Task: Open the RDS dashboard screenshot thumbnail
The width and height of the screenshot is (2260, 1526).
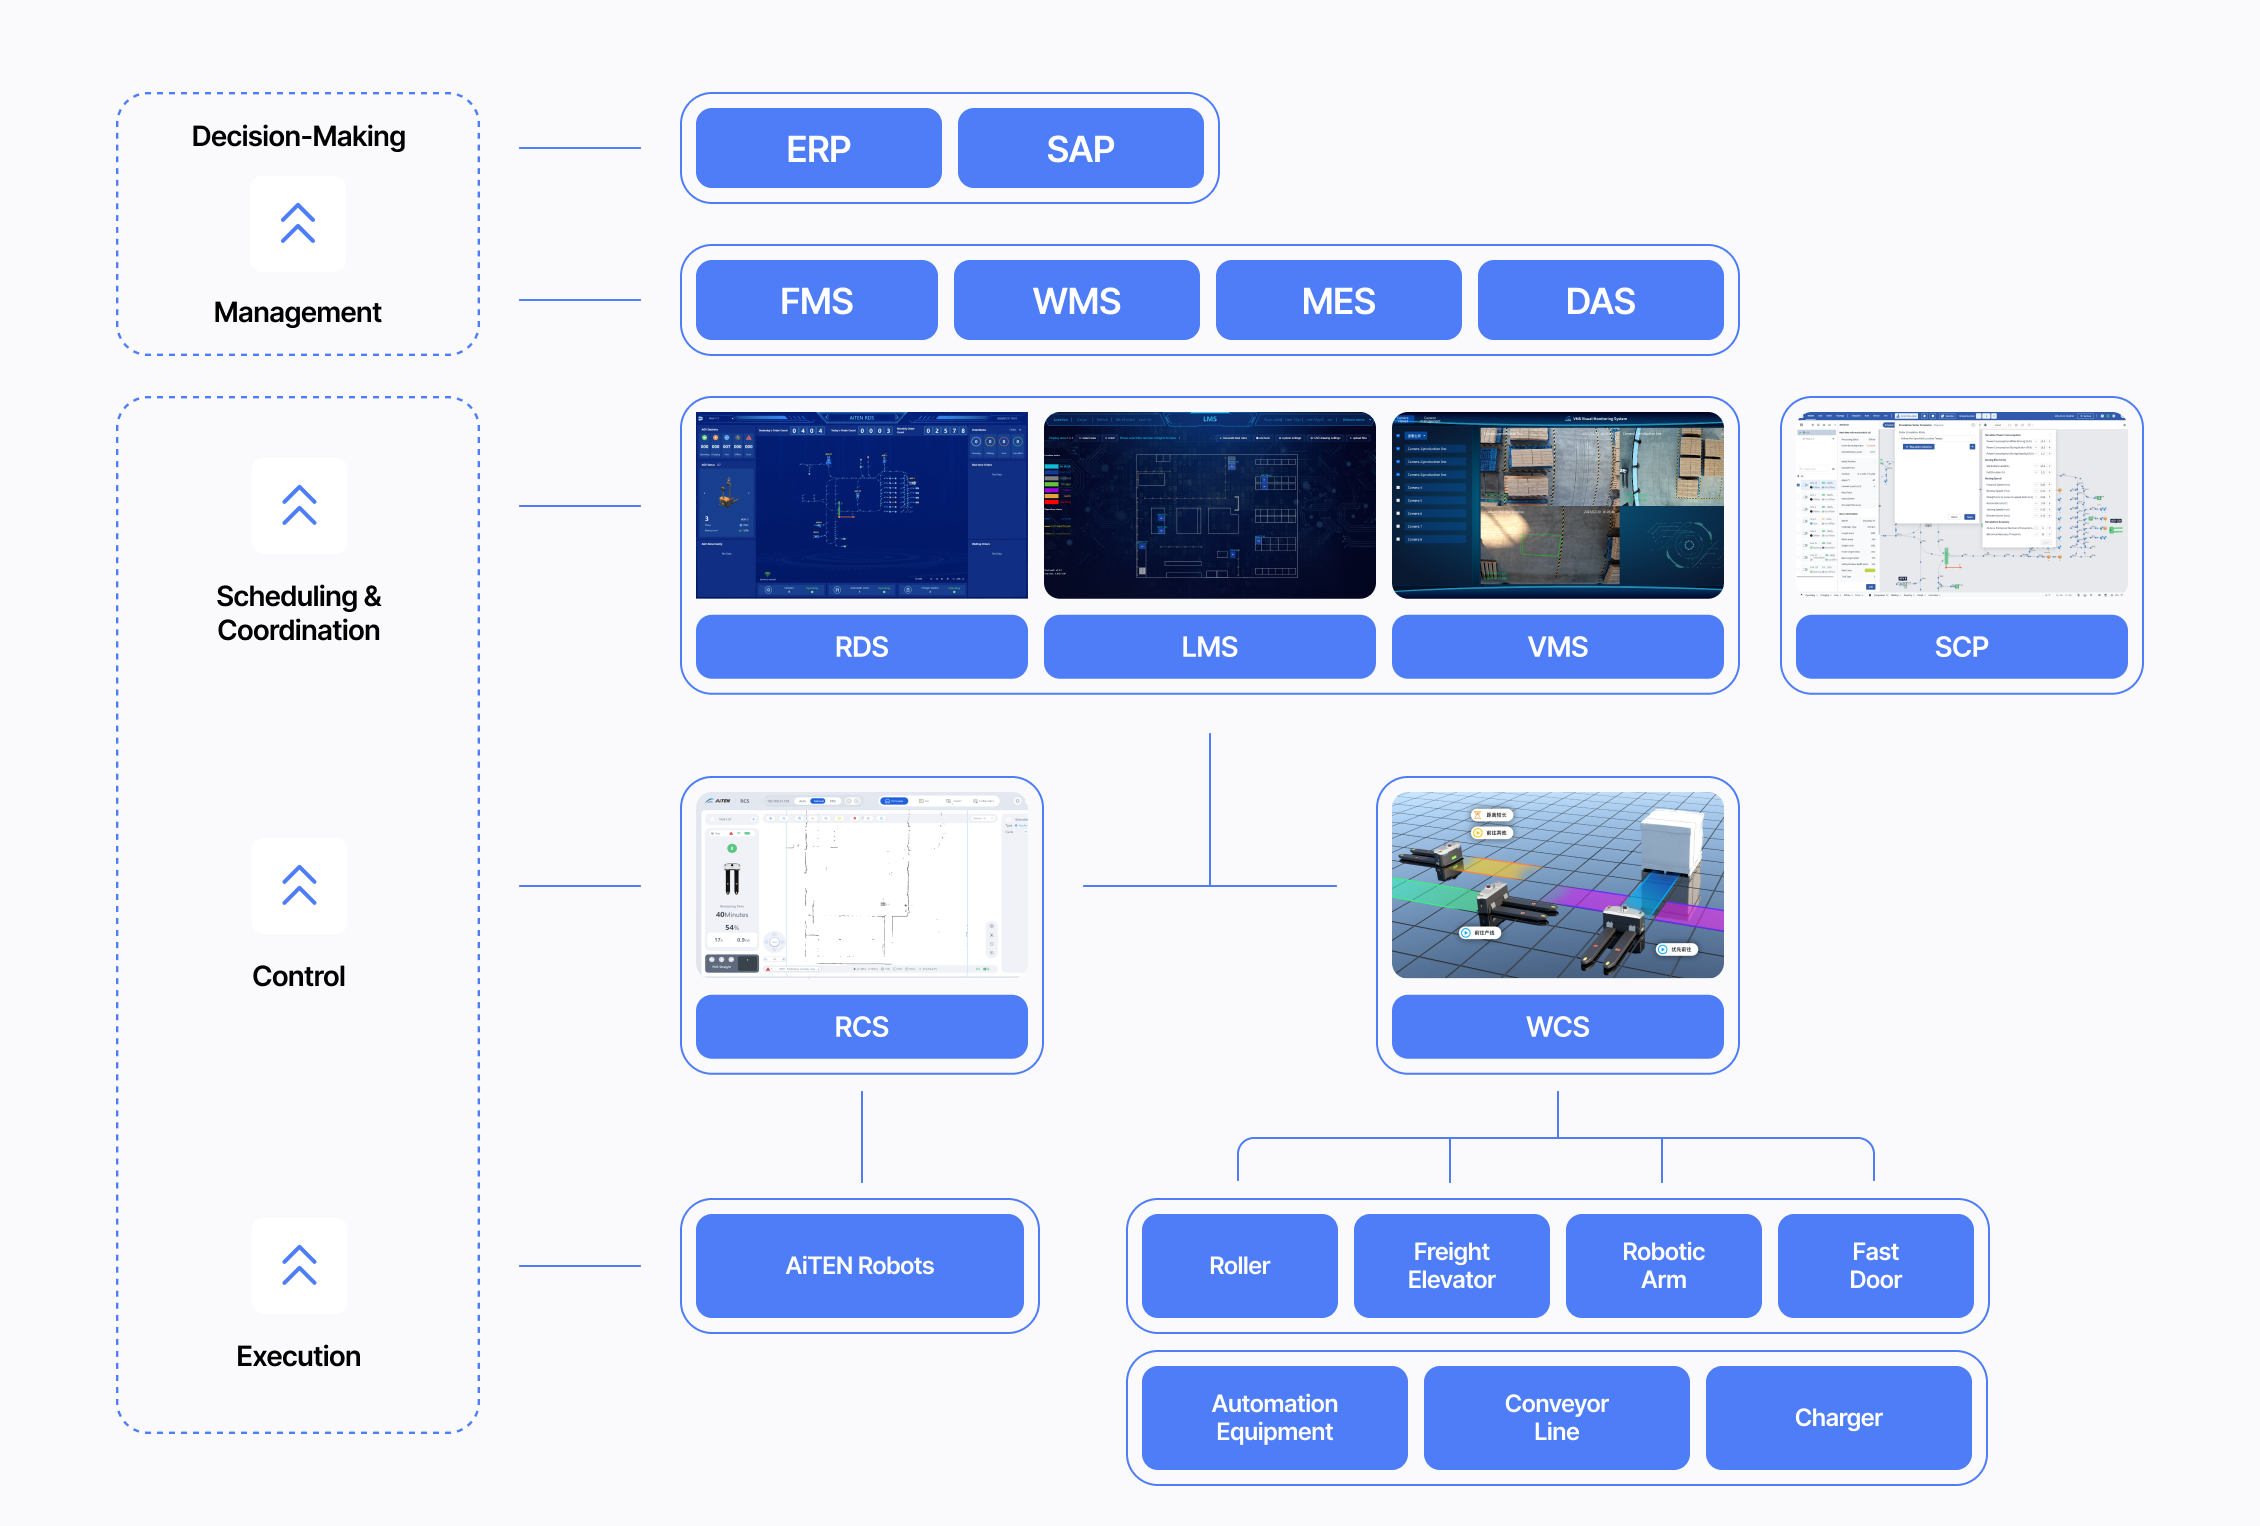Action: (x=861, y=505)
